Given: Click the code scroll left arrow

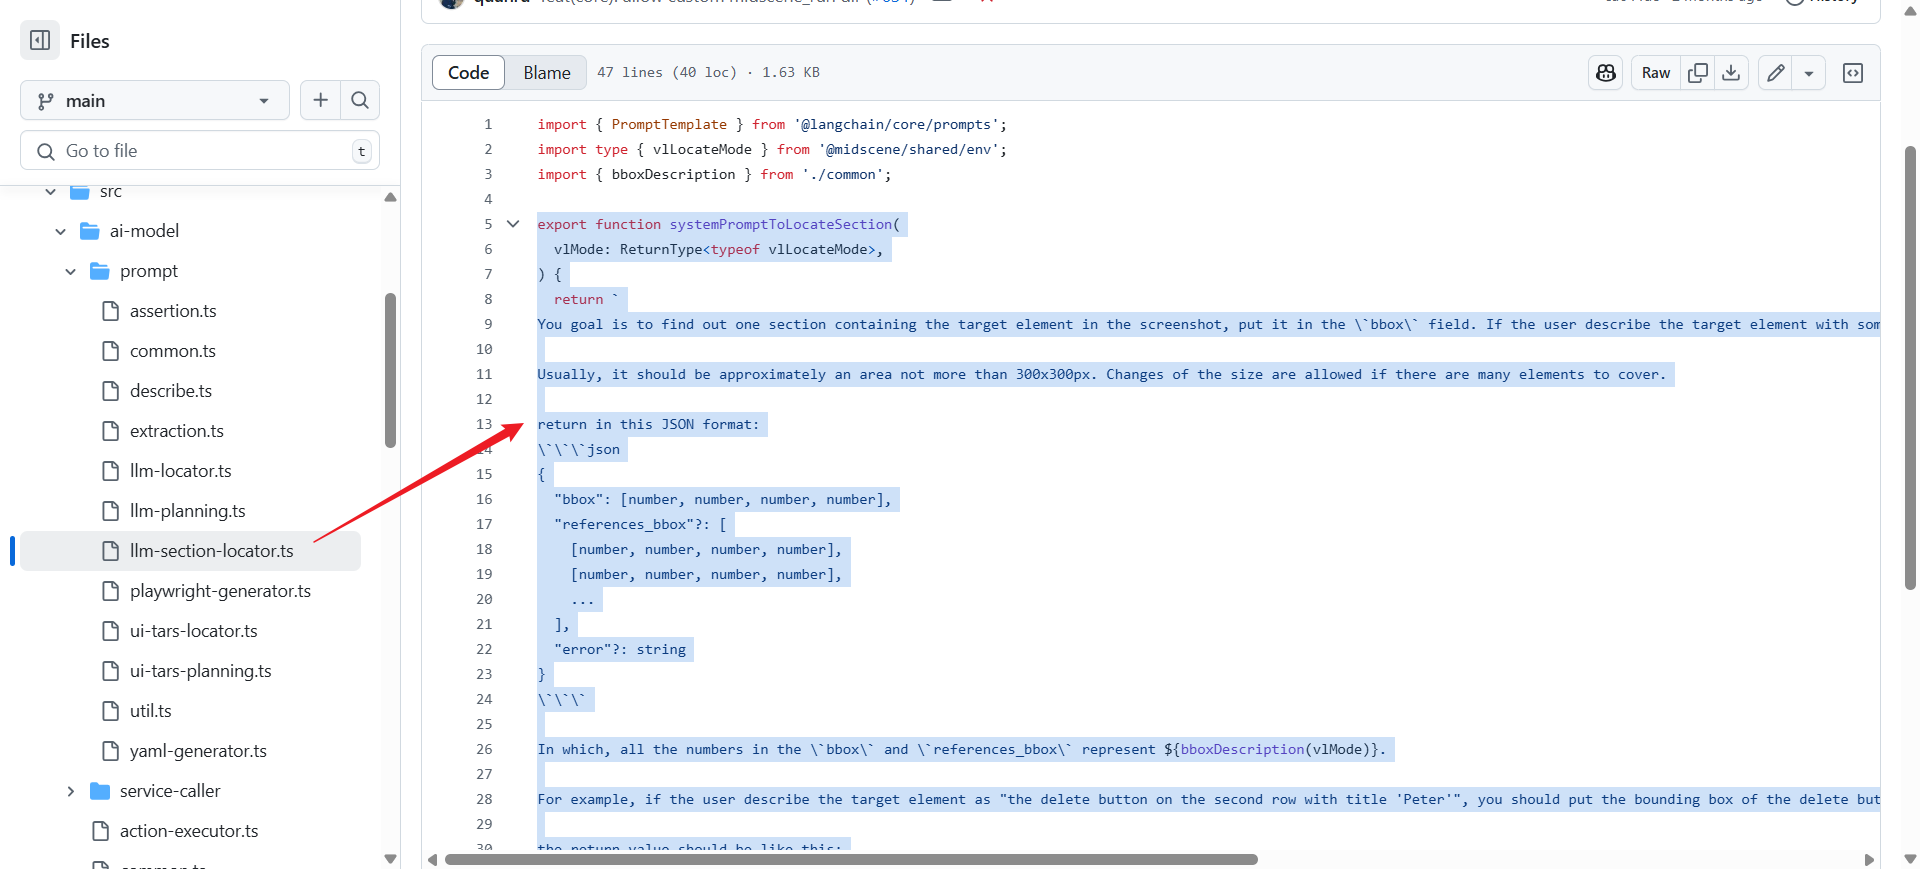Looking at the screenshot, I should click(432, 860).
